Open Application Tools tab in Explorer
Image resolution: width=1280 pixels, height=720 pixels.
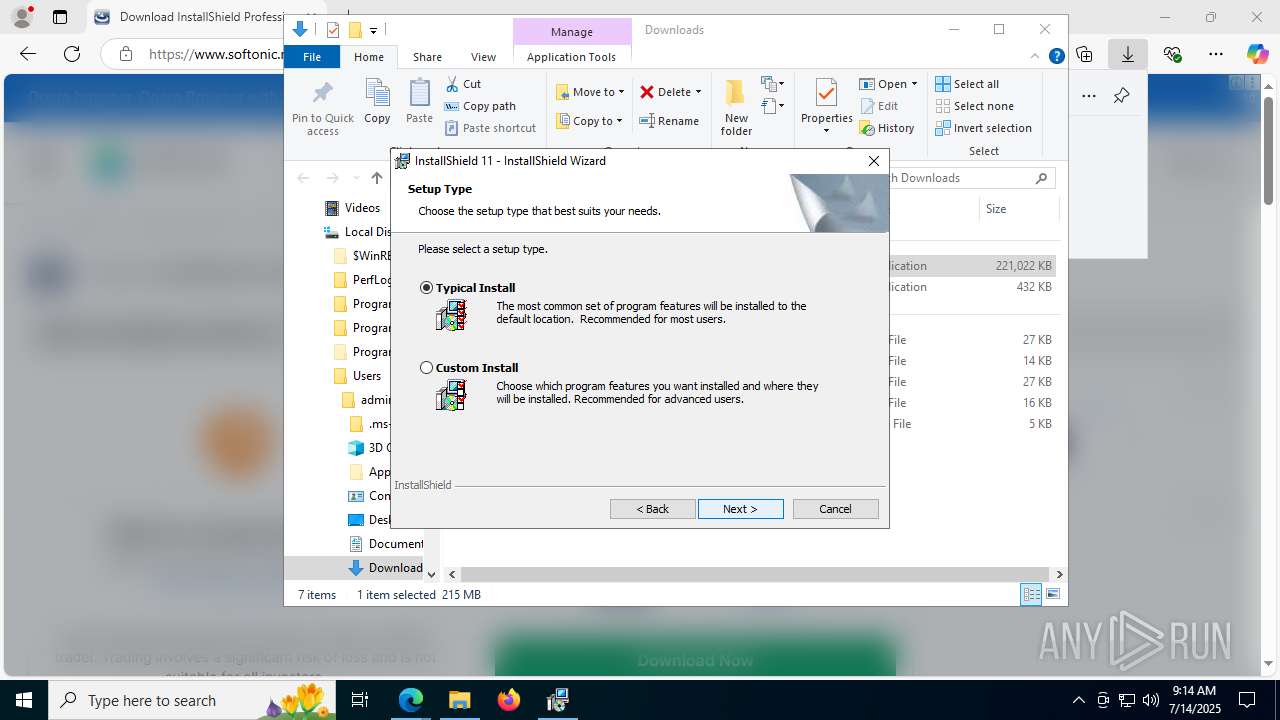tap(571, 57)
